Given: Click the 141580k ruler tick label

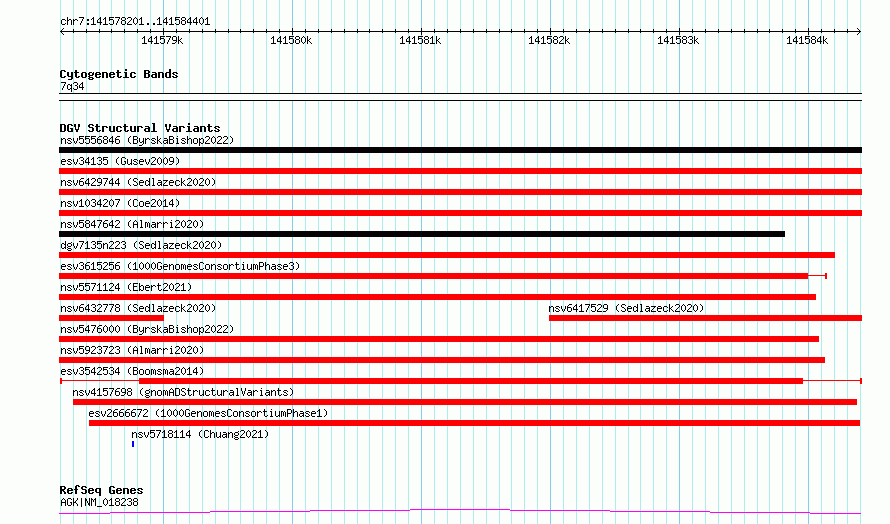Looking at the screenshot, I should click(x=291, y=40).
